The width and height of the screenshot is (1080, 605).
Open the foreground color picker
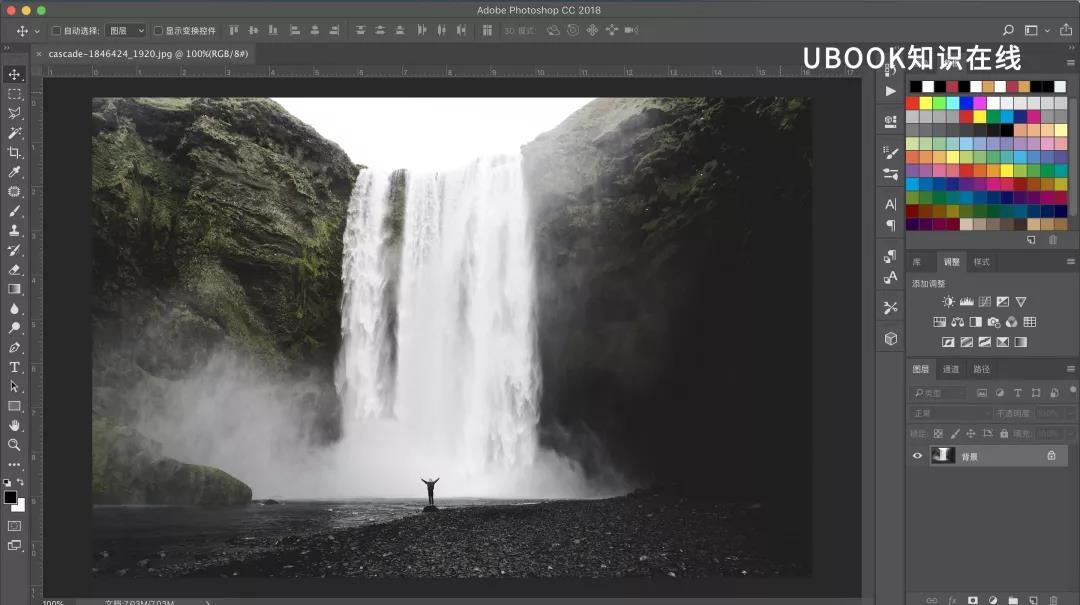tap(10, 497)
